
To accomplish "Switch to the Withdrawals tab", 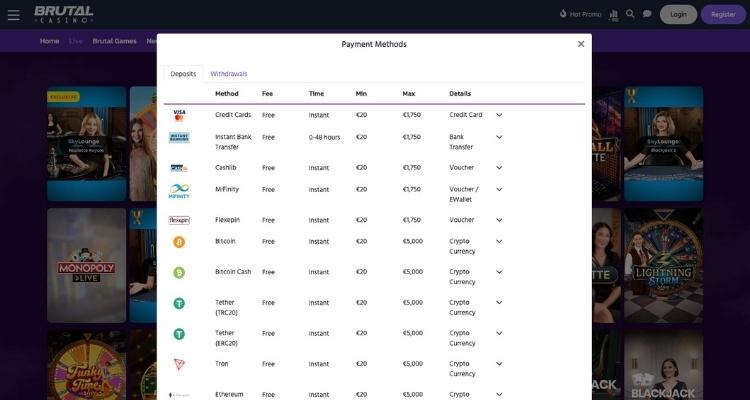I will click(x=229, y=74).
